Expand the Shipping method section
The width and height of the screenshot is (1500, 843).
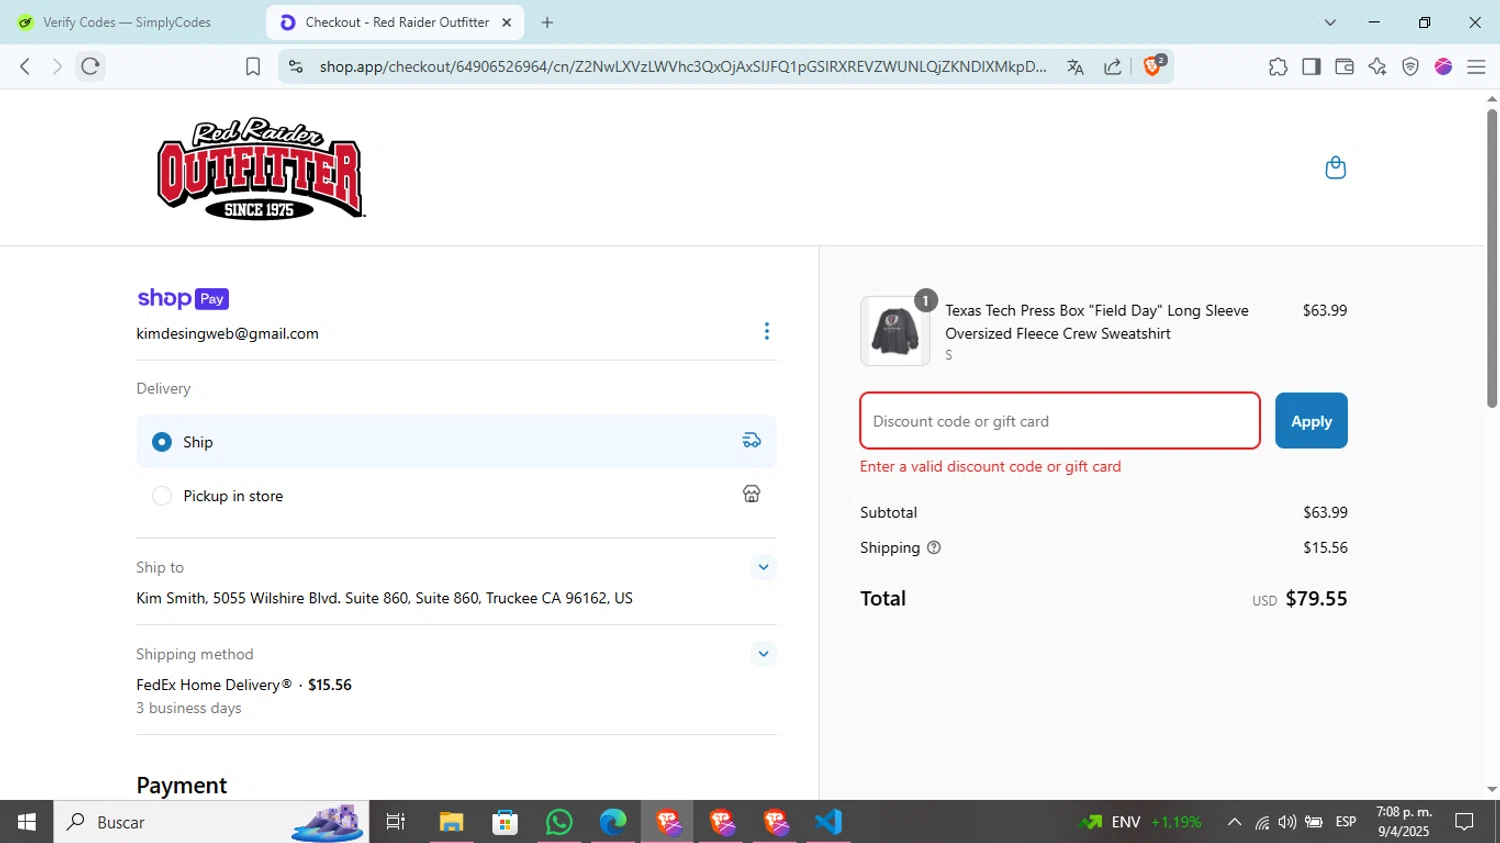click(763, 654)
